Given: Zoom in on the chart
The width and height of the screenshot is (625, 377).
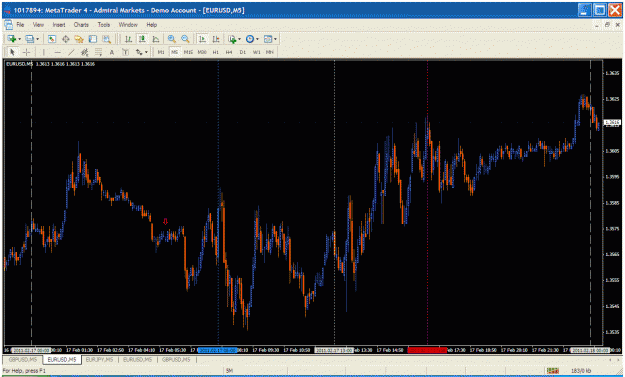Looking at the screenshot, I should [172, 39].
